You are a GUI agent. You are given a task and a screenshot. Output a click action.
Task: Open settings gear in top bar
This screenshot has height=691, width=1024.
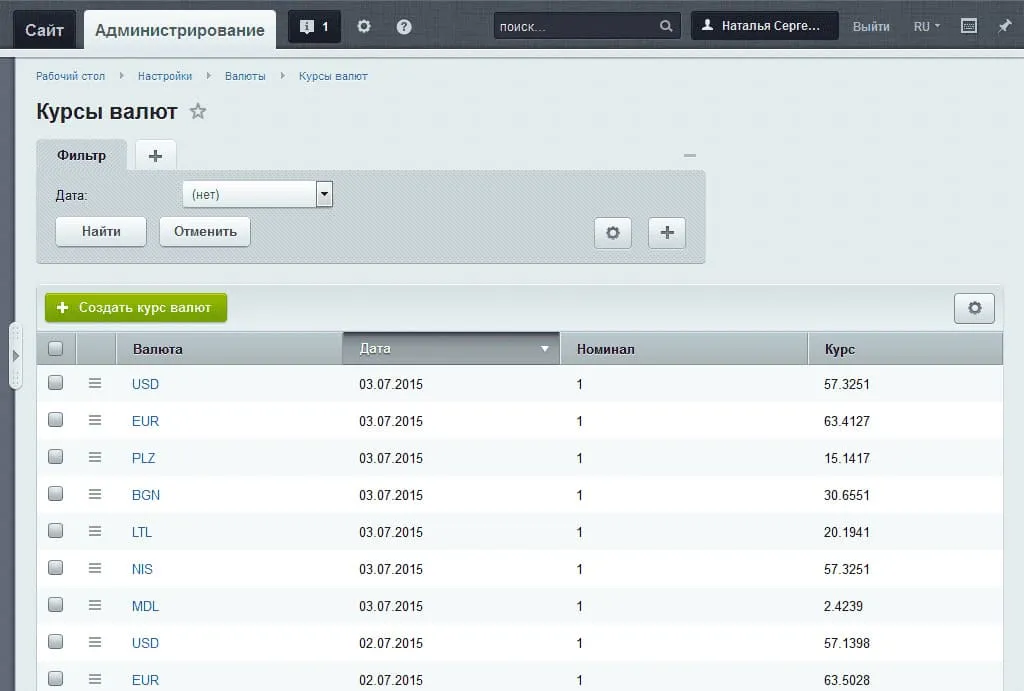pyautogui.click(x=364, y=27)
